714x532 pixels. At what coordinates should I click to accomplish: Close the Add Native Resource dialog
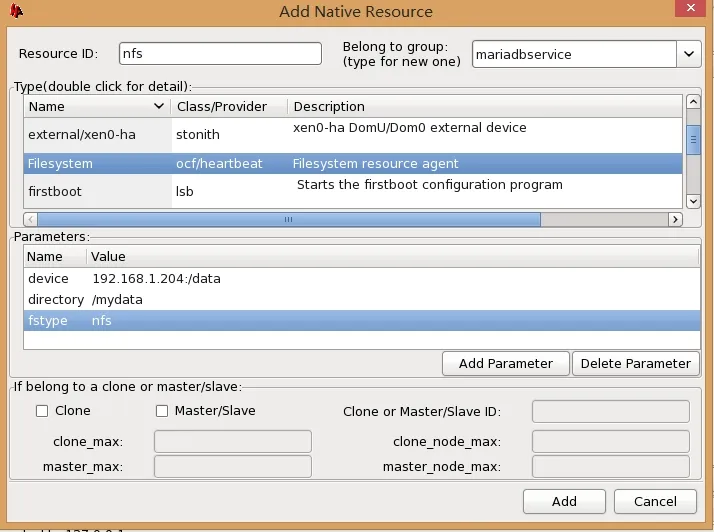pos(690,8)
